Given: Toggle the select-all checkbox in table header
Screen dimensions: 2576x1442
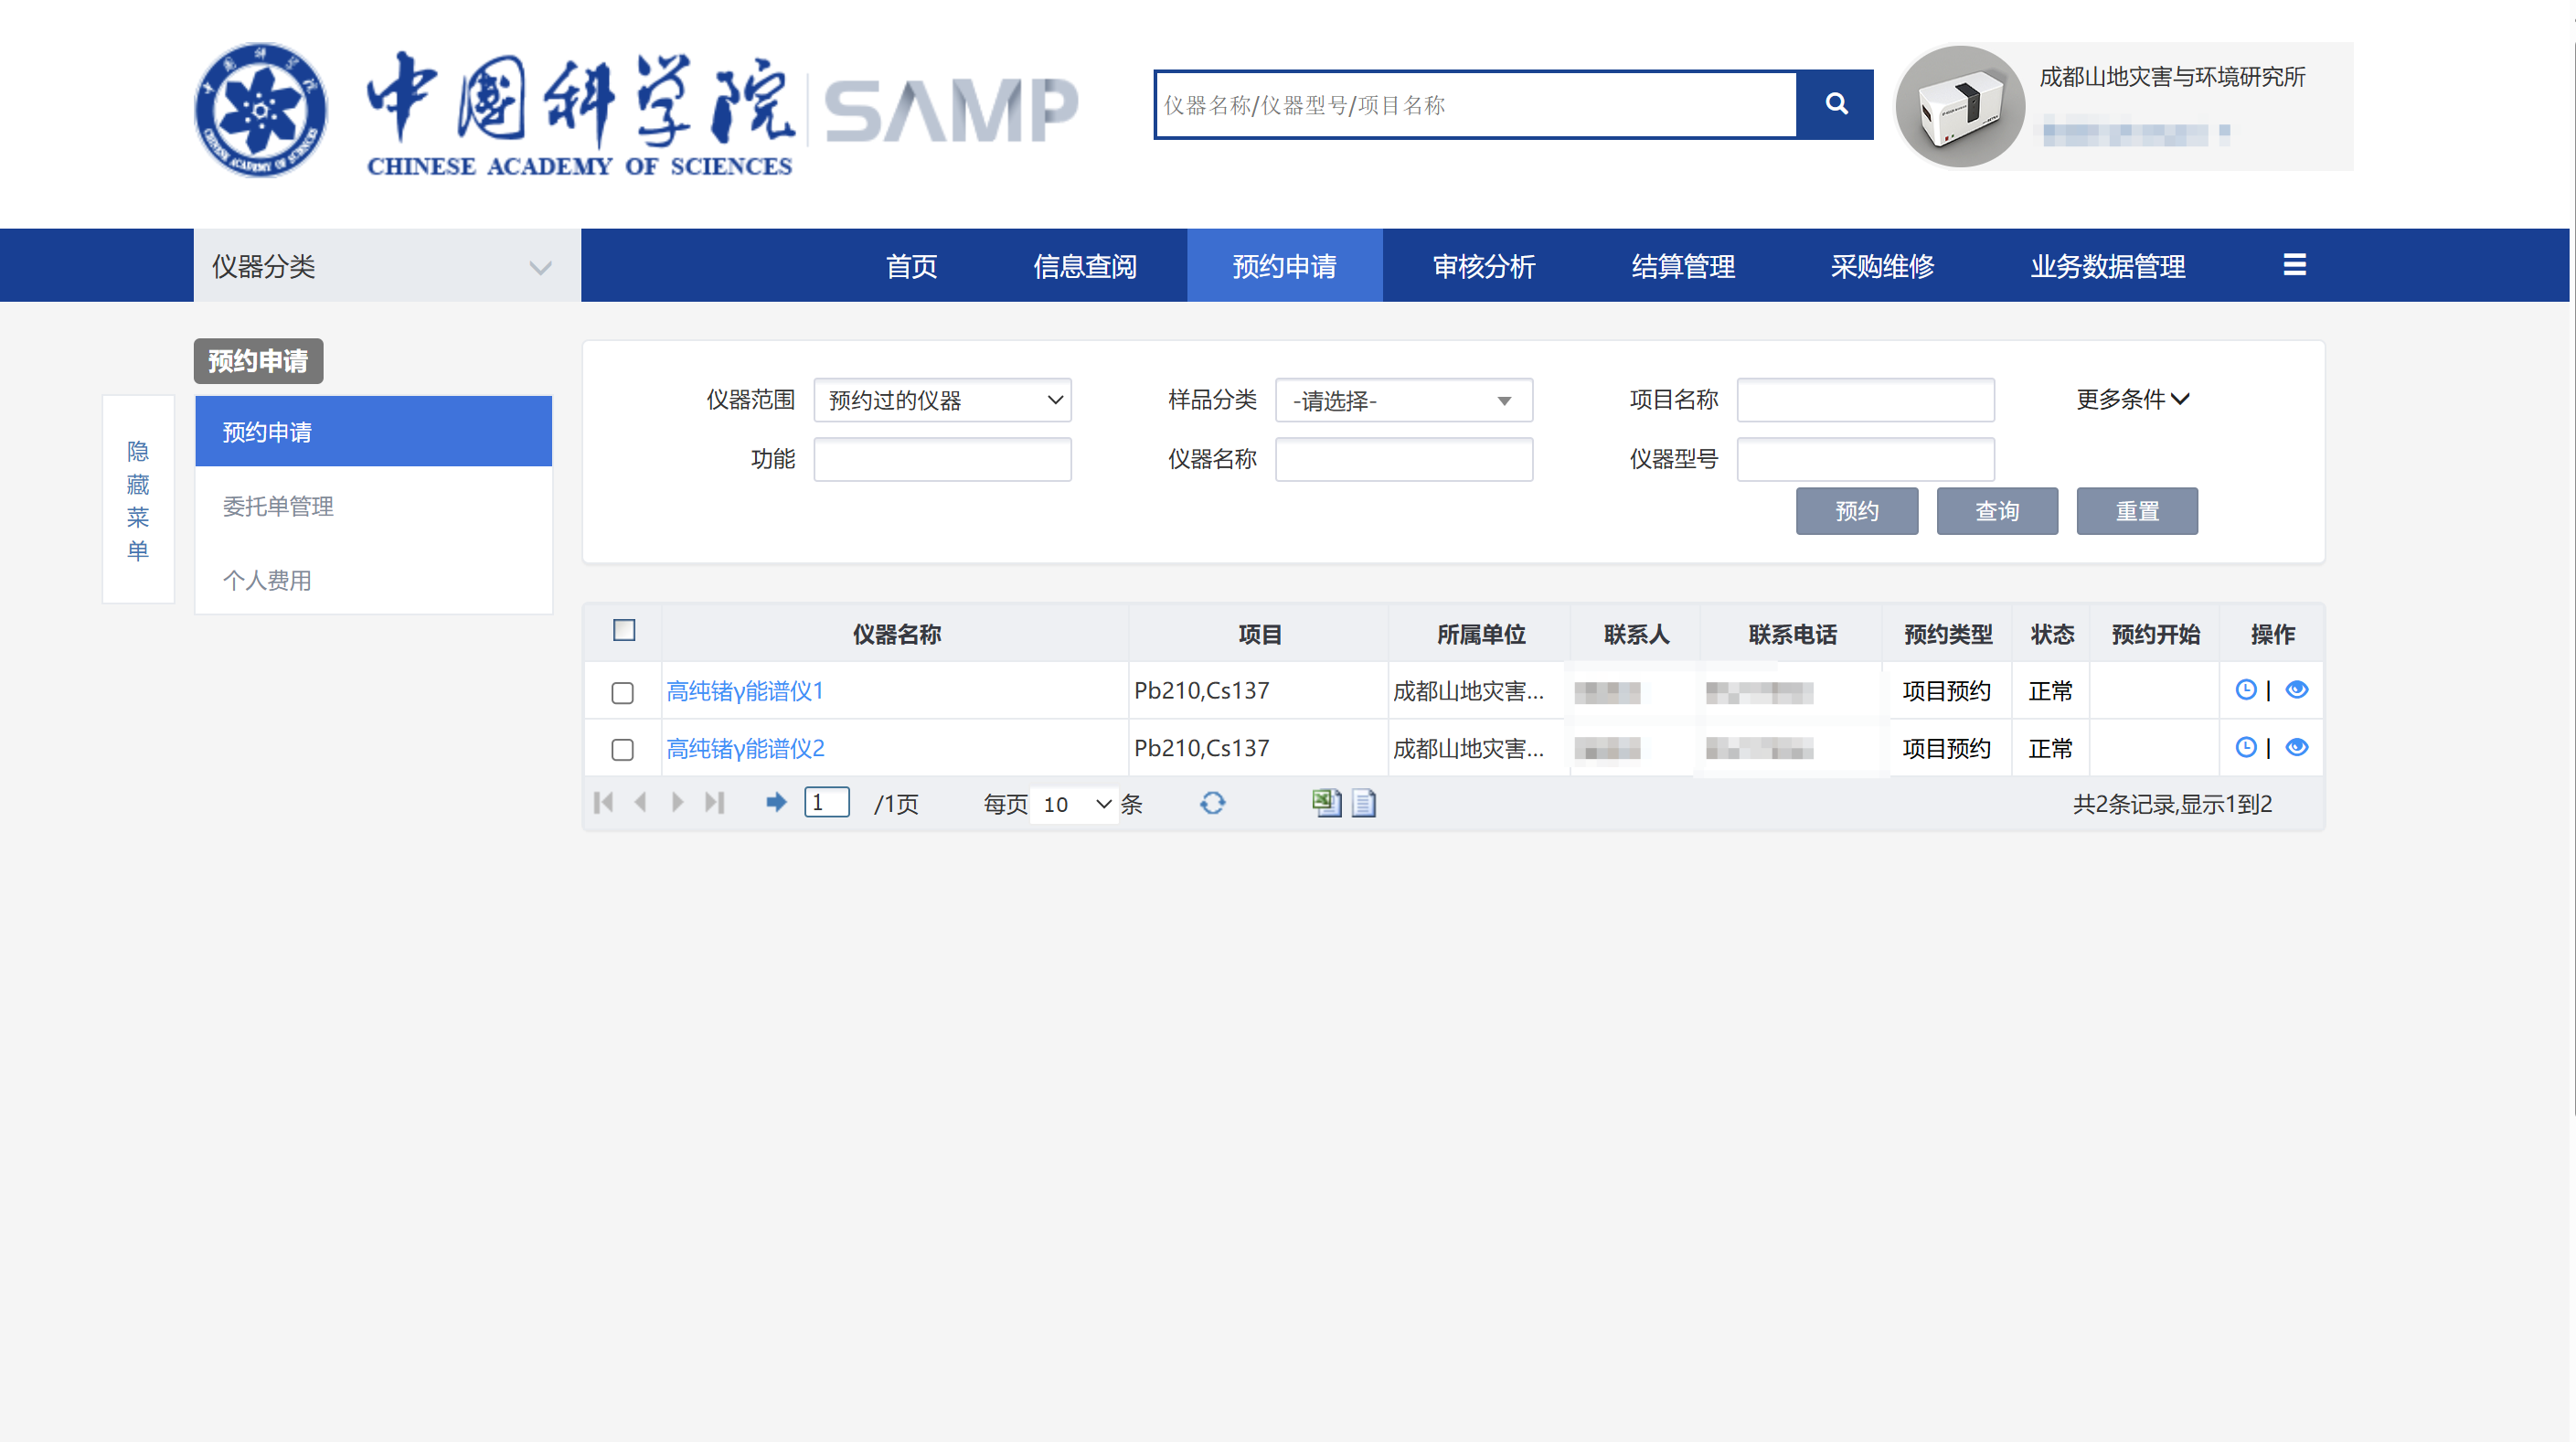Looking at the screenshot, I should pyautogui.click(x=624, y=631).
